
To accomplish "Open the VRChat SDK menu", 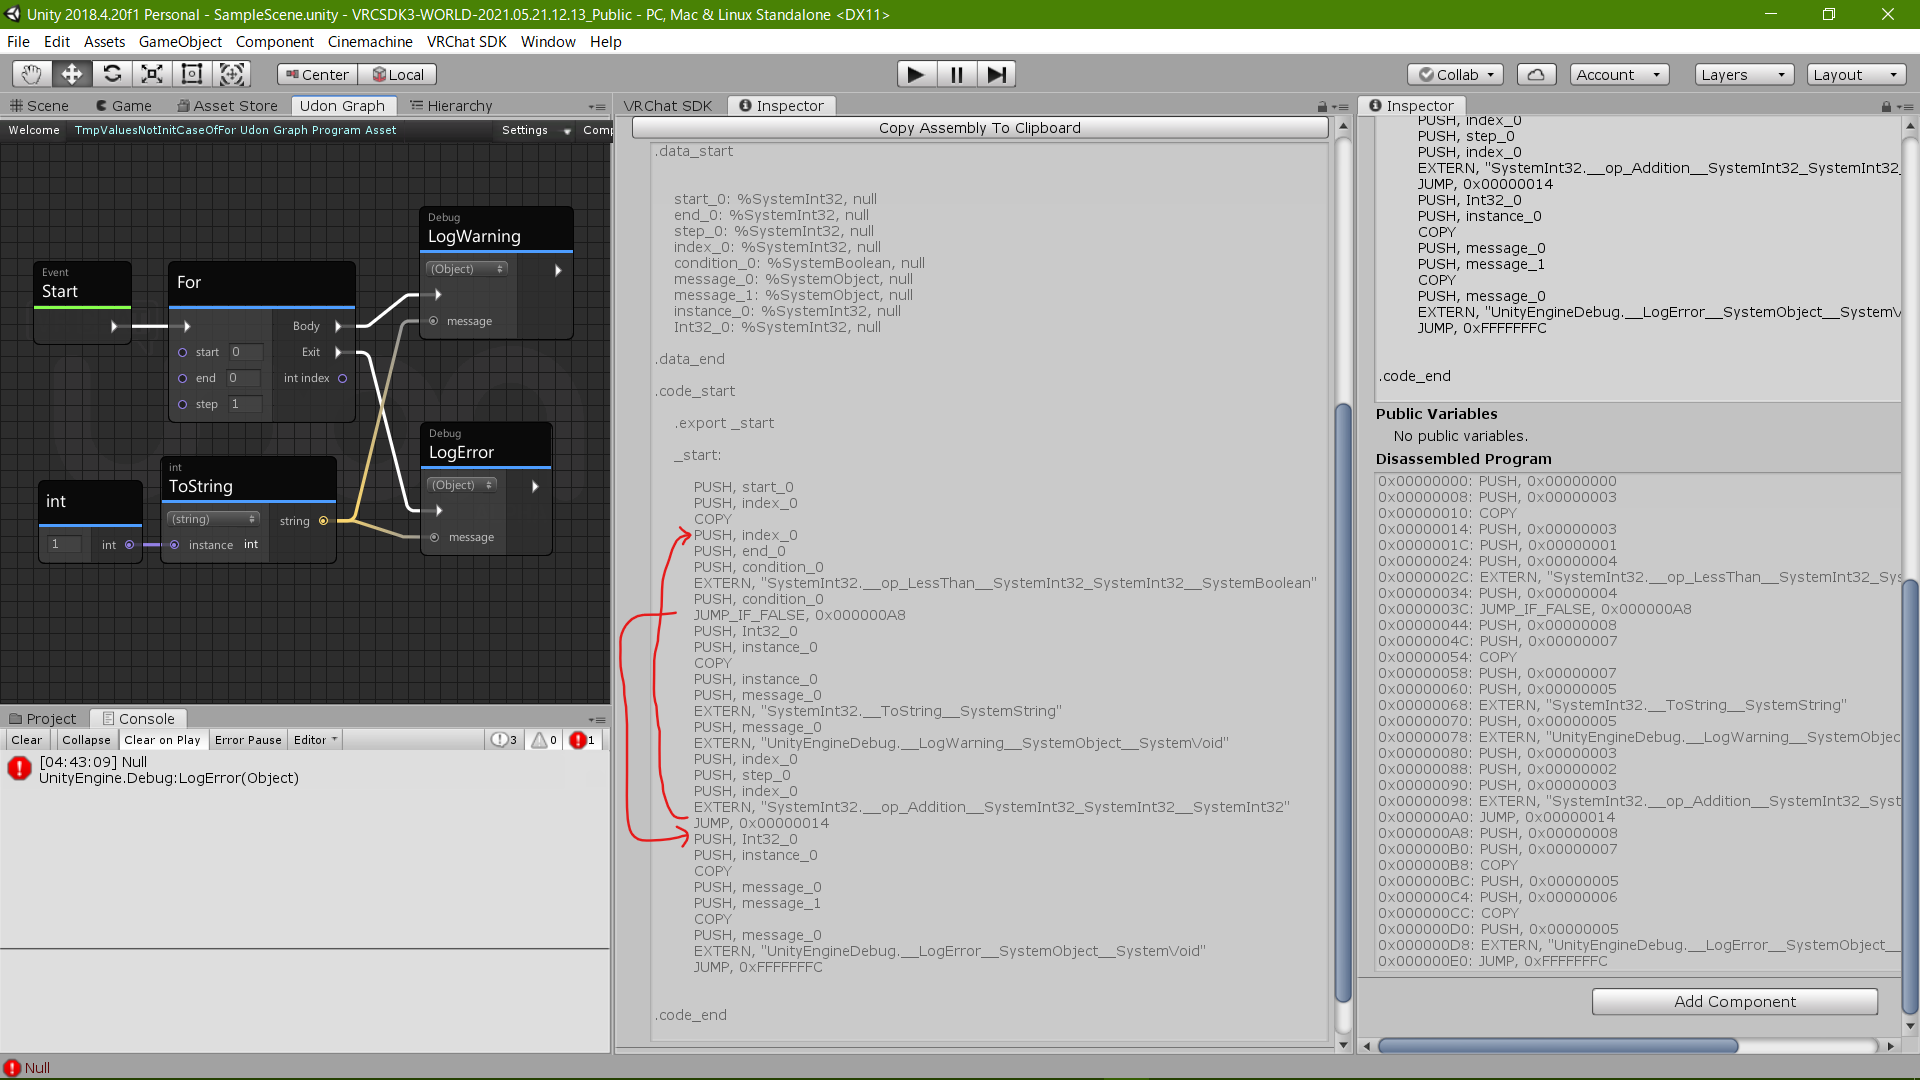I will (466, 41).
